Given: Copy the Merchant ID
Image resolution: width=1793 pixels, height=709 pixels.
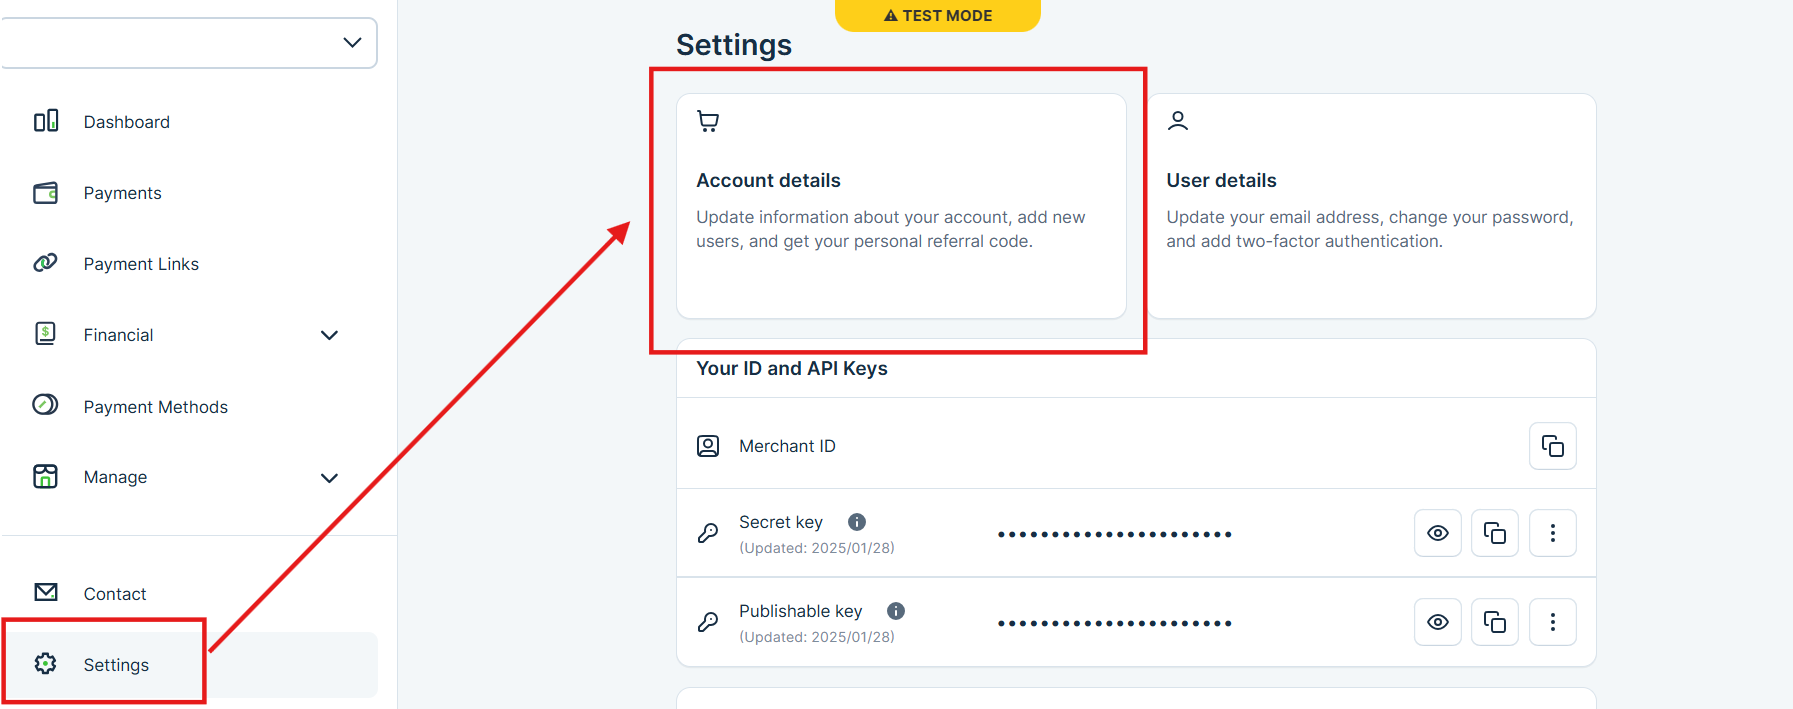Looking at the screenshot, I should (1552, 446).
